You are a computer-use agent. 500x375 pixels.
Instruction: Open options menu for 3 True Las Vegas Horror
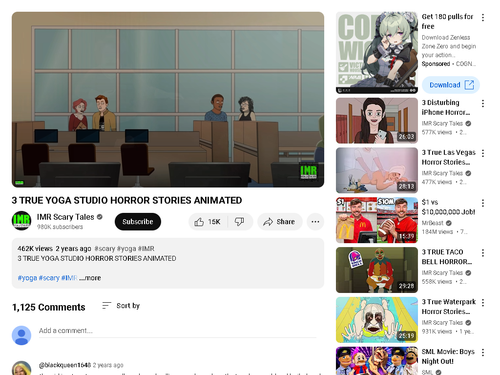coord(483,153)
